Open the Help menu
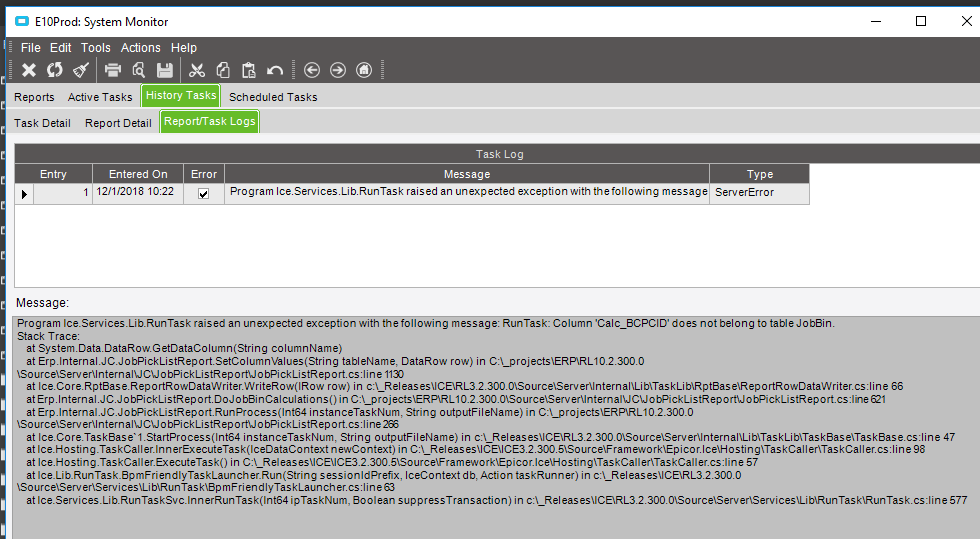980x539 pixels. (184, 48)
